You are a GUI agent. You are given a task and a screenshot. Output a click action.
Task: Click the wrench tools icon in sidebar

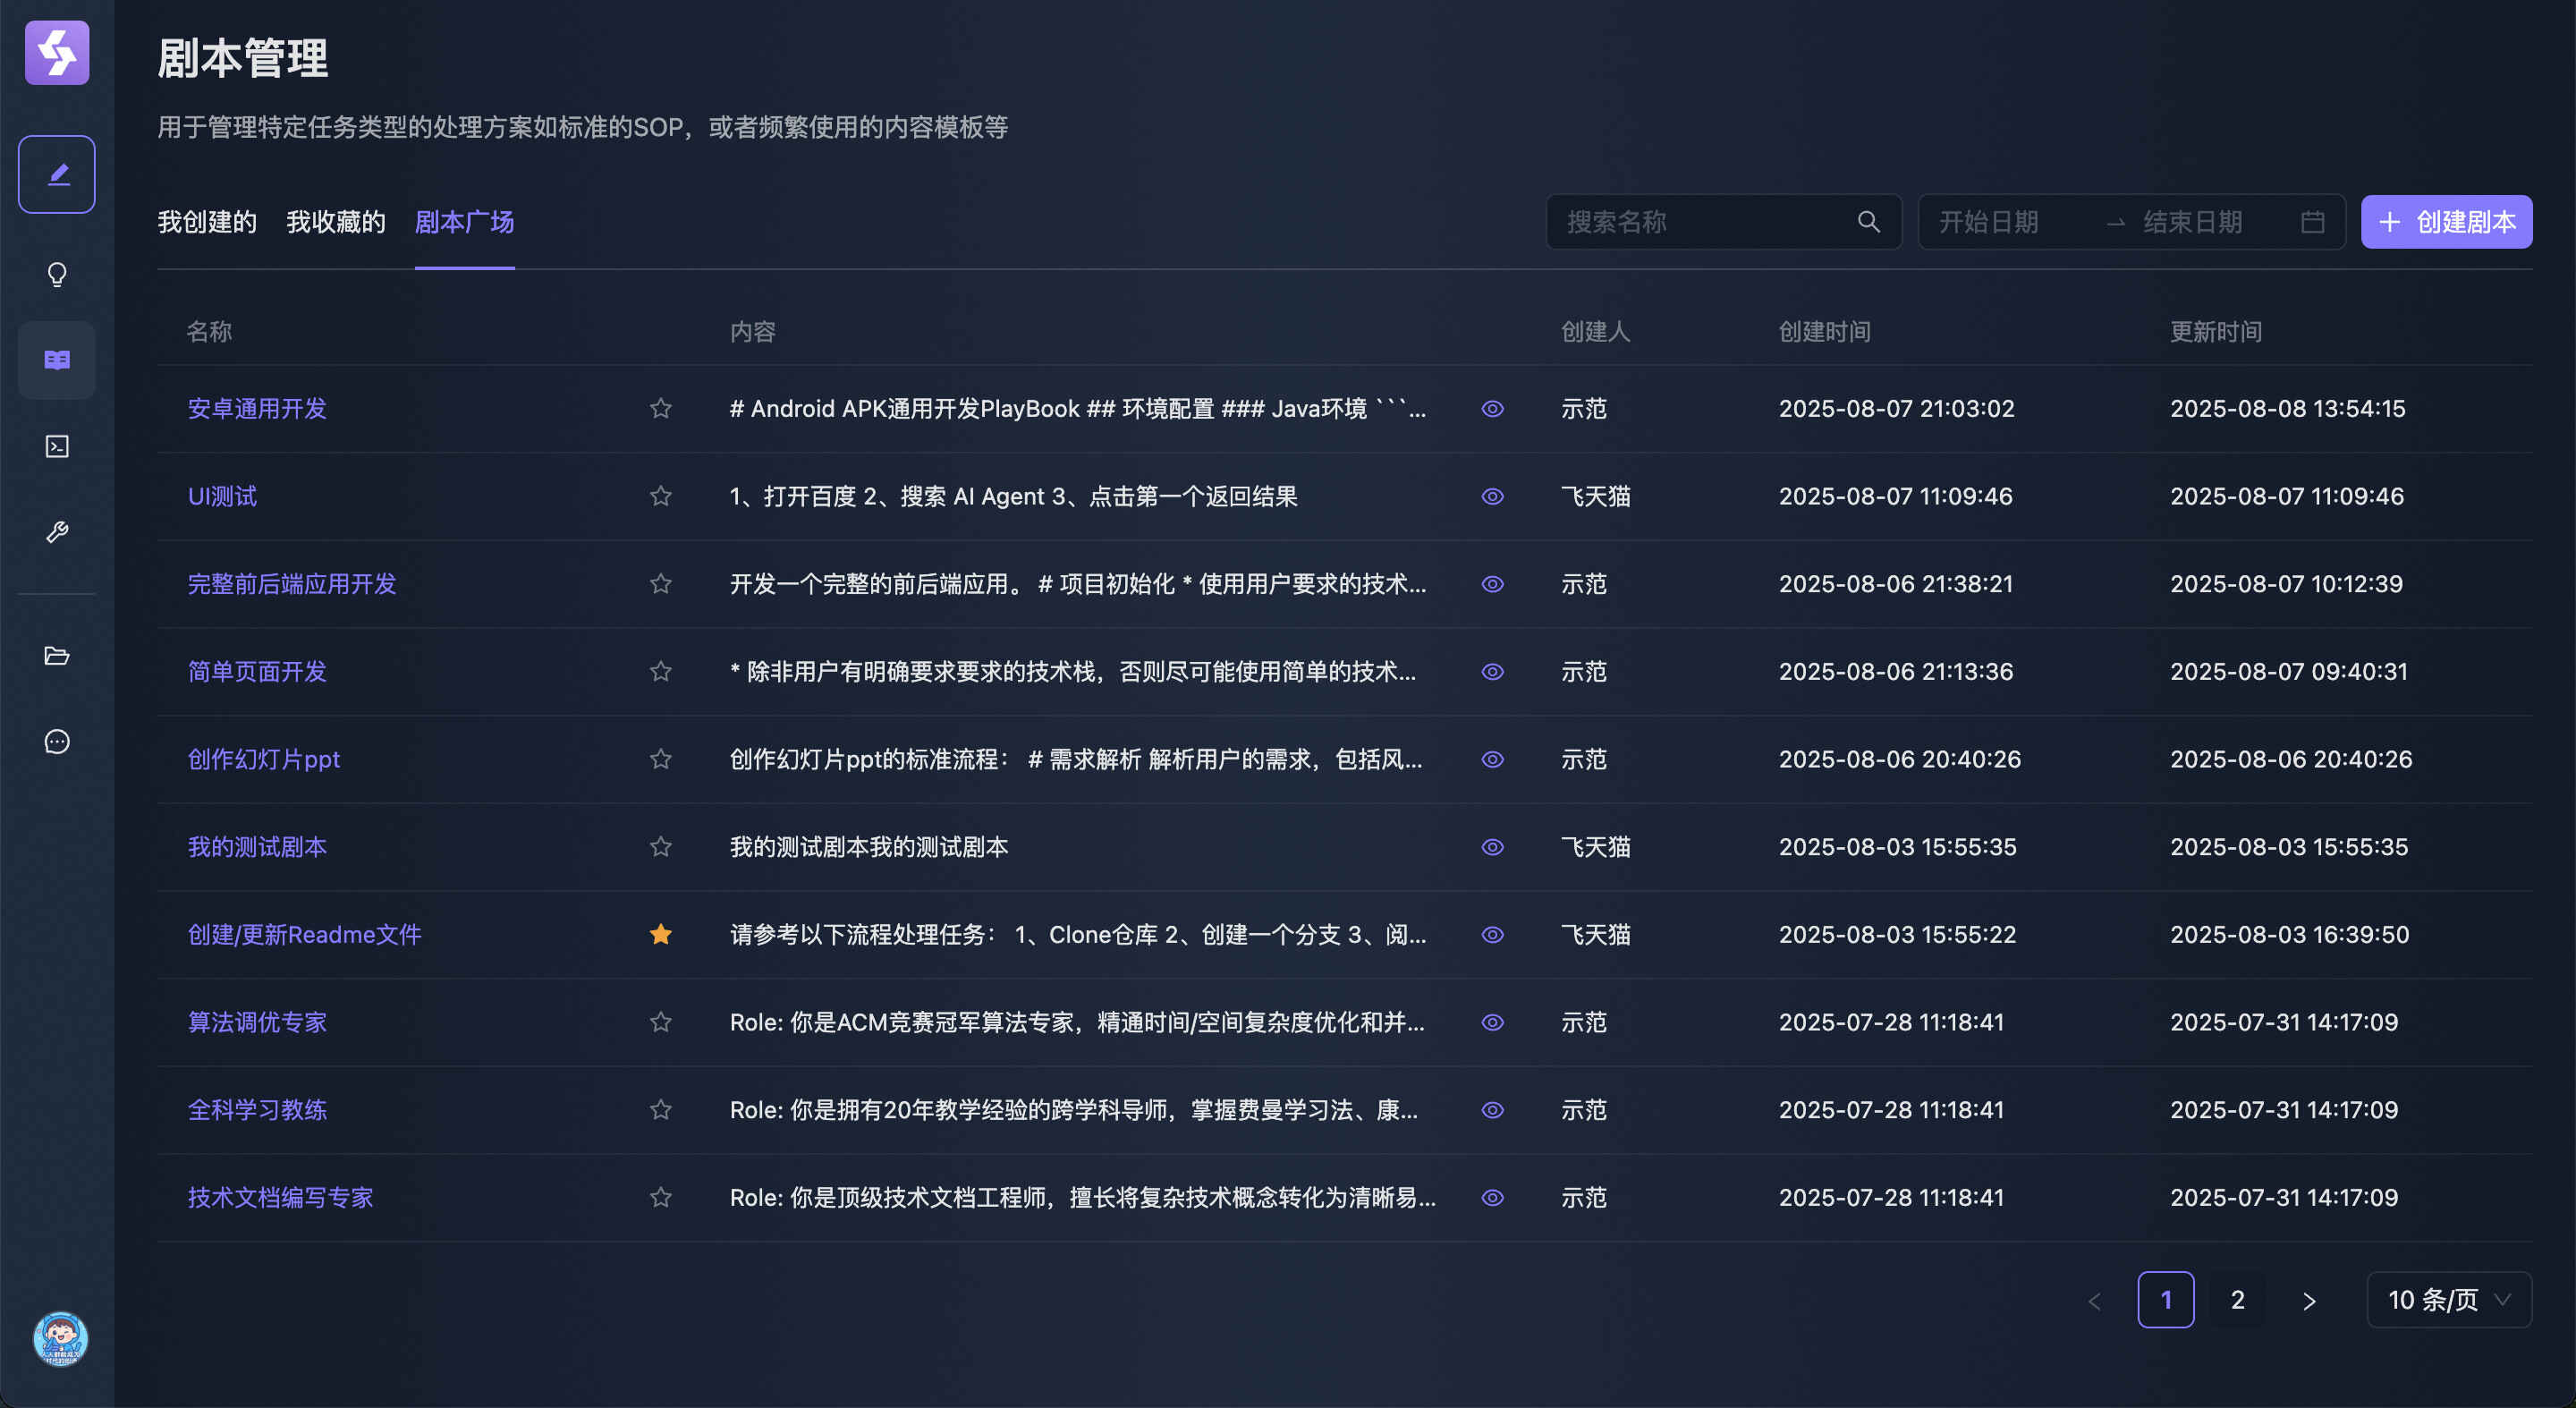pos(57,532)
